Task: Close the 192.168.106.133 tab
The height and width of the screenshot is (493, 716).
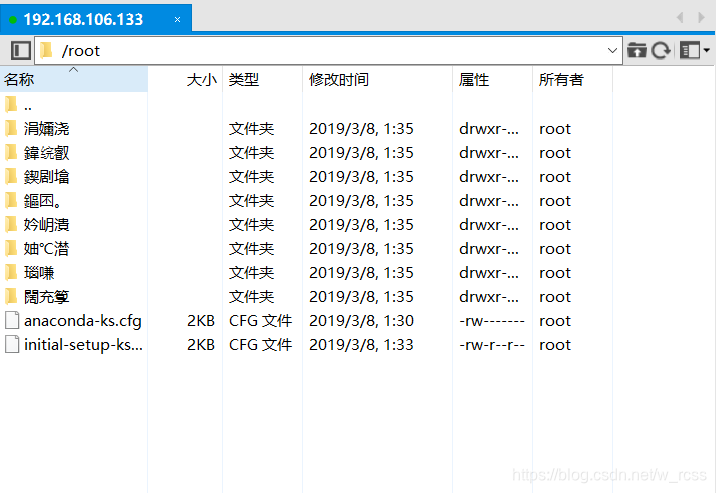Action: (x=178, y=20)
